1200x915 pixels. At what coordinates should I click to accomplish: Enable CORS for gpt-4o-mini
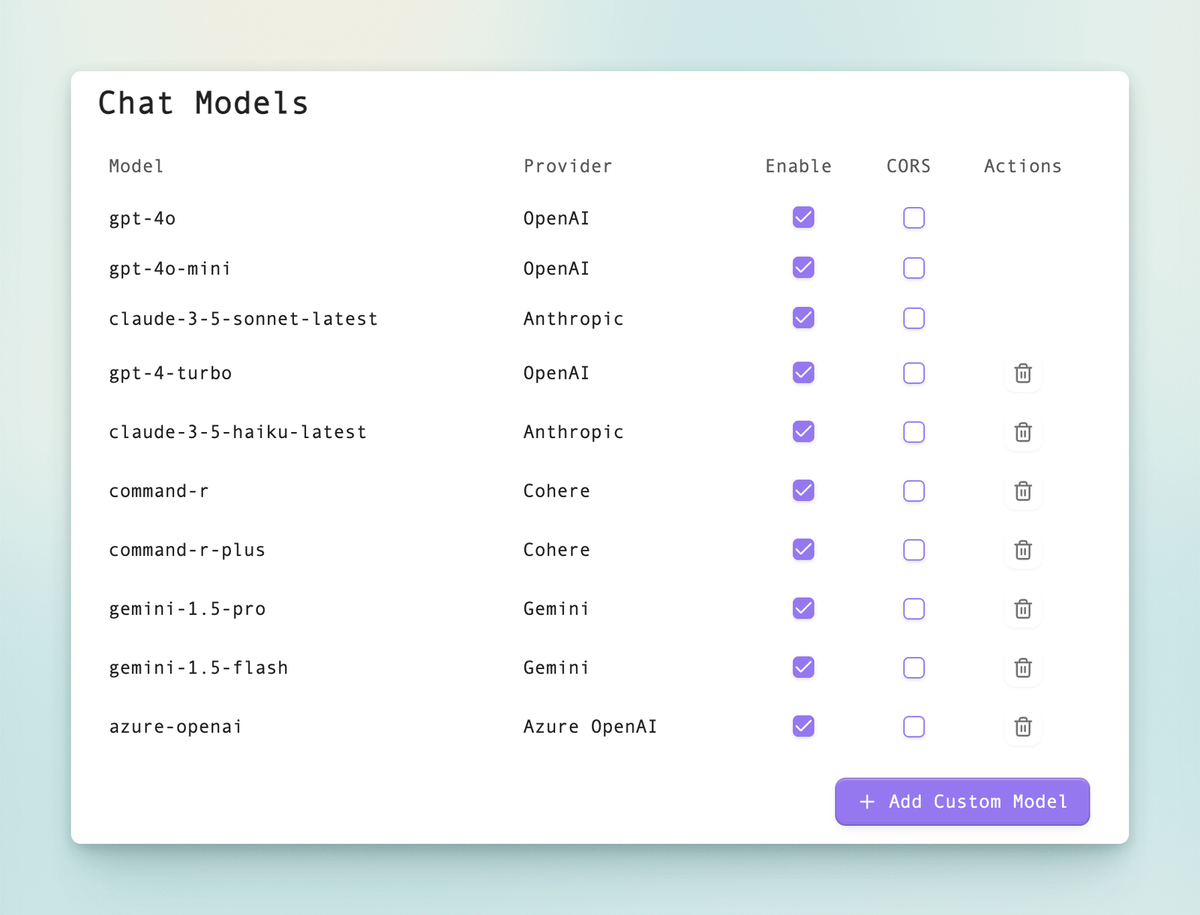pos(913,268)
